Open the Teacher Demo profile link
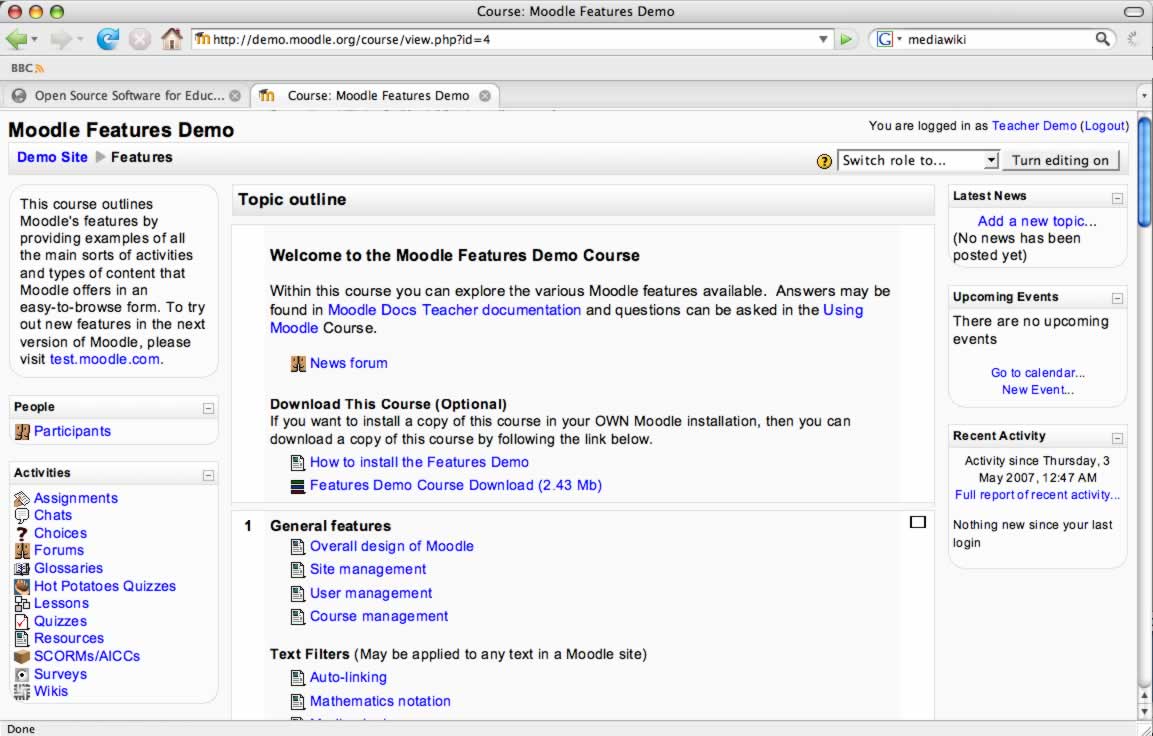Viewport: 1153px width, 736px height. tap(1034, 126)
